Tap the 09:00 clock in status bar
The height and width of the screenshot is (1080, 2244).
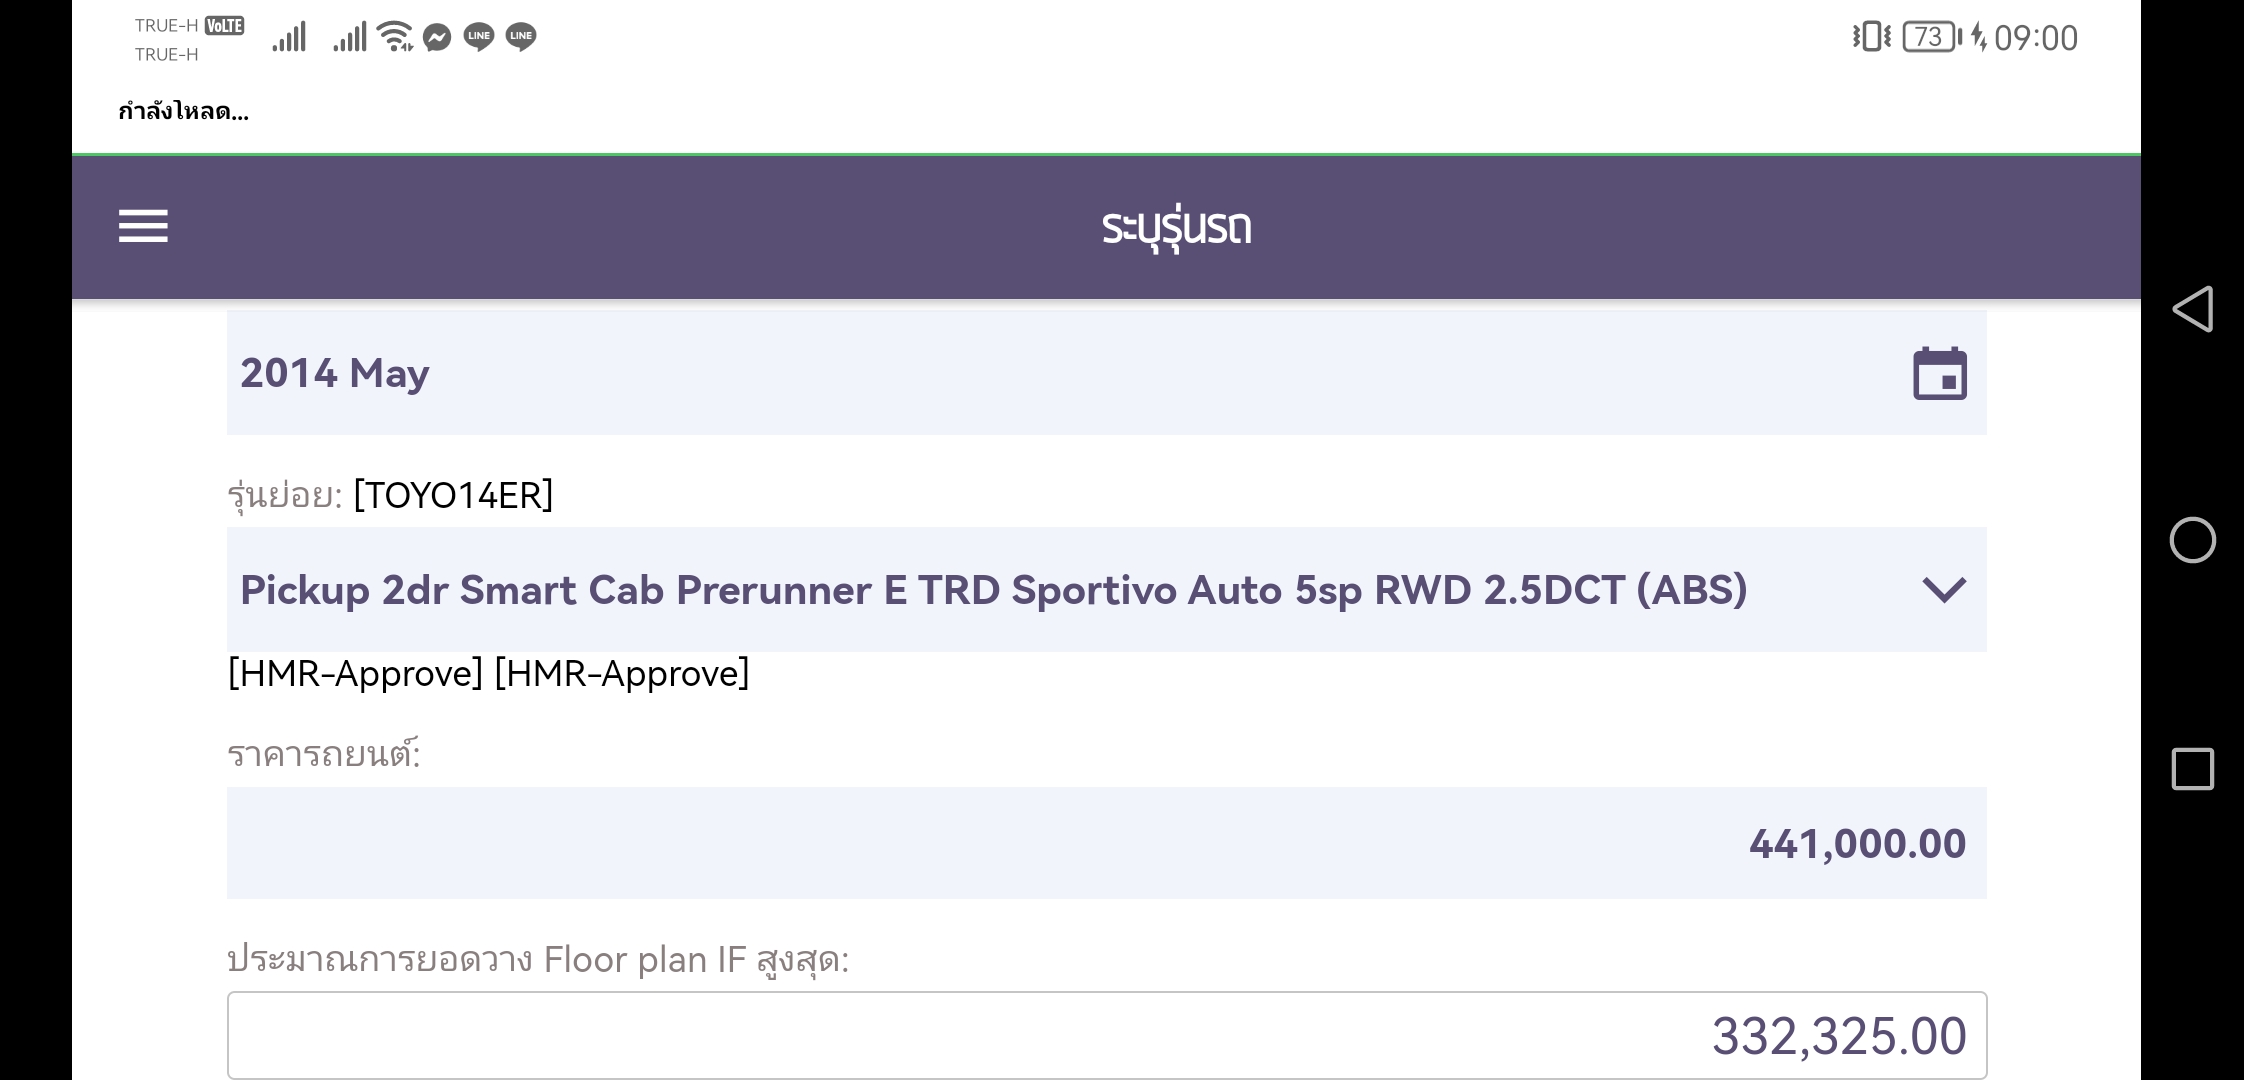[x=2035, y=38]
